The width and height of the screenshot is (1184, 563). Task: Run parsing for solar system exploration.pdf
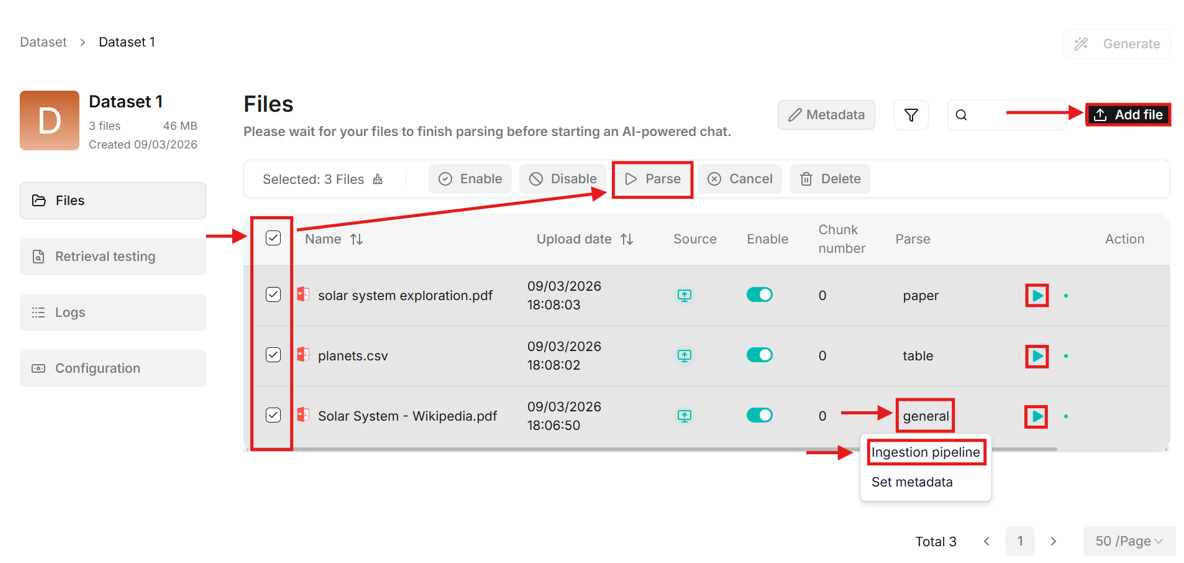(x=1037, y=296)
